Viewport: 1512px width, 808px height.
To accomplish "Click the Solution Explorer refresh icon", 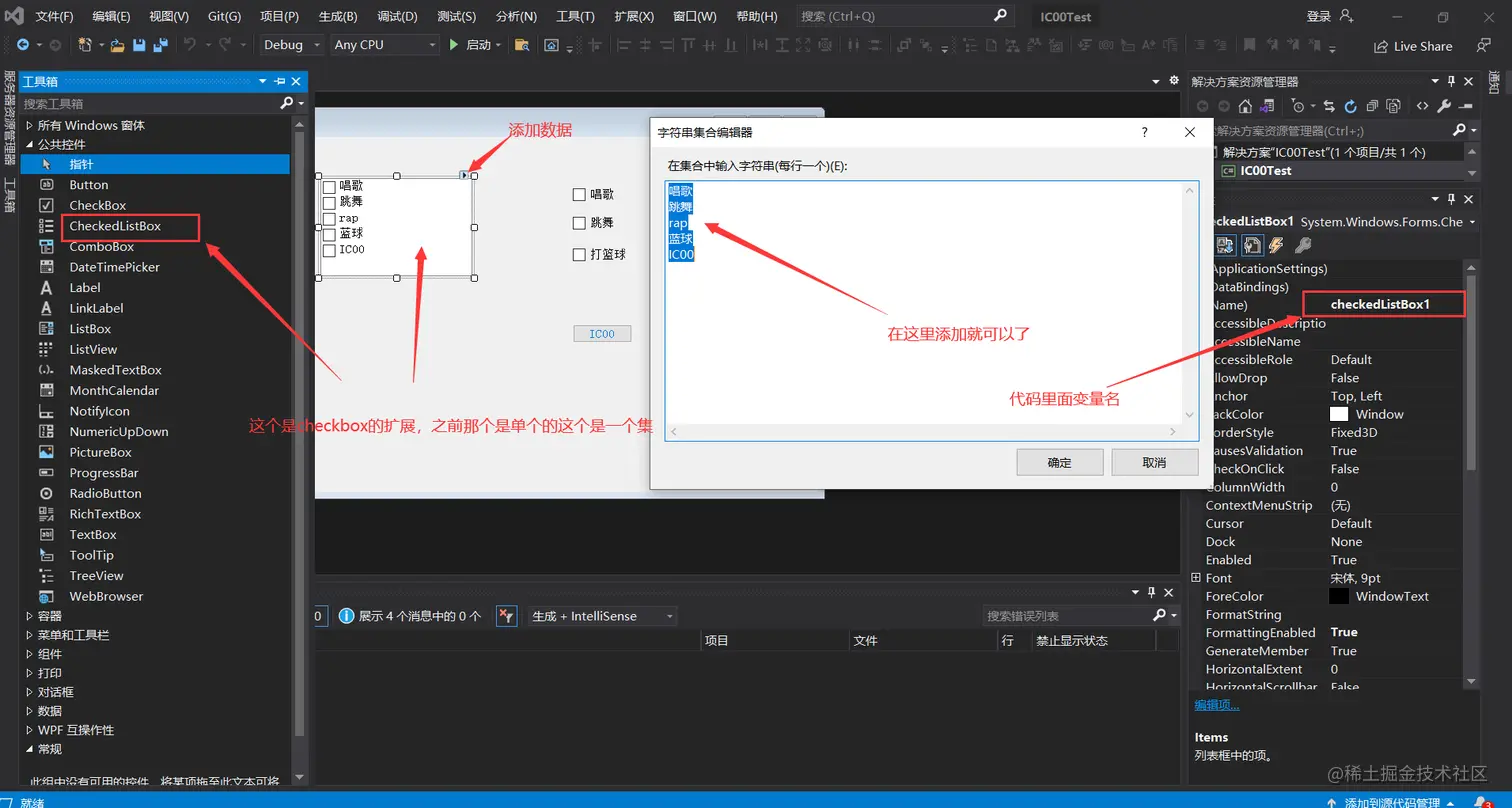I will click(1350, 106).
